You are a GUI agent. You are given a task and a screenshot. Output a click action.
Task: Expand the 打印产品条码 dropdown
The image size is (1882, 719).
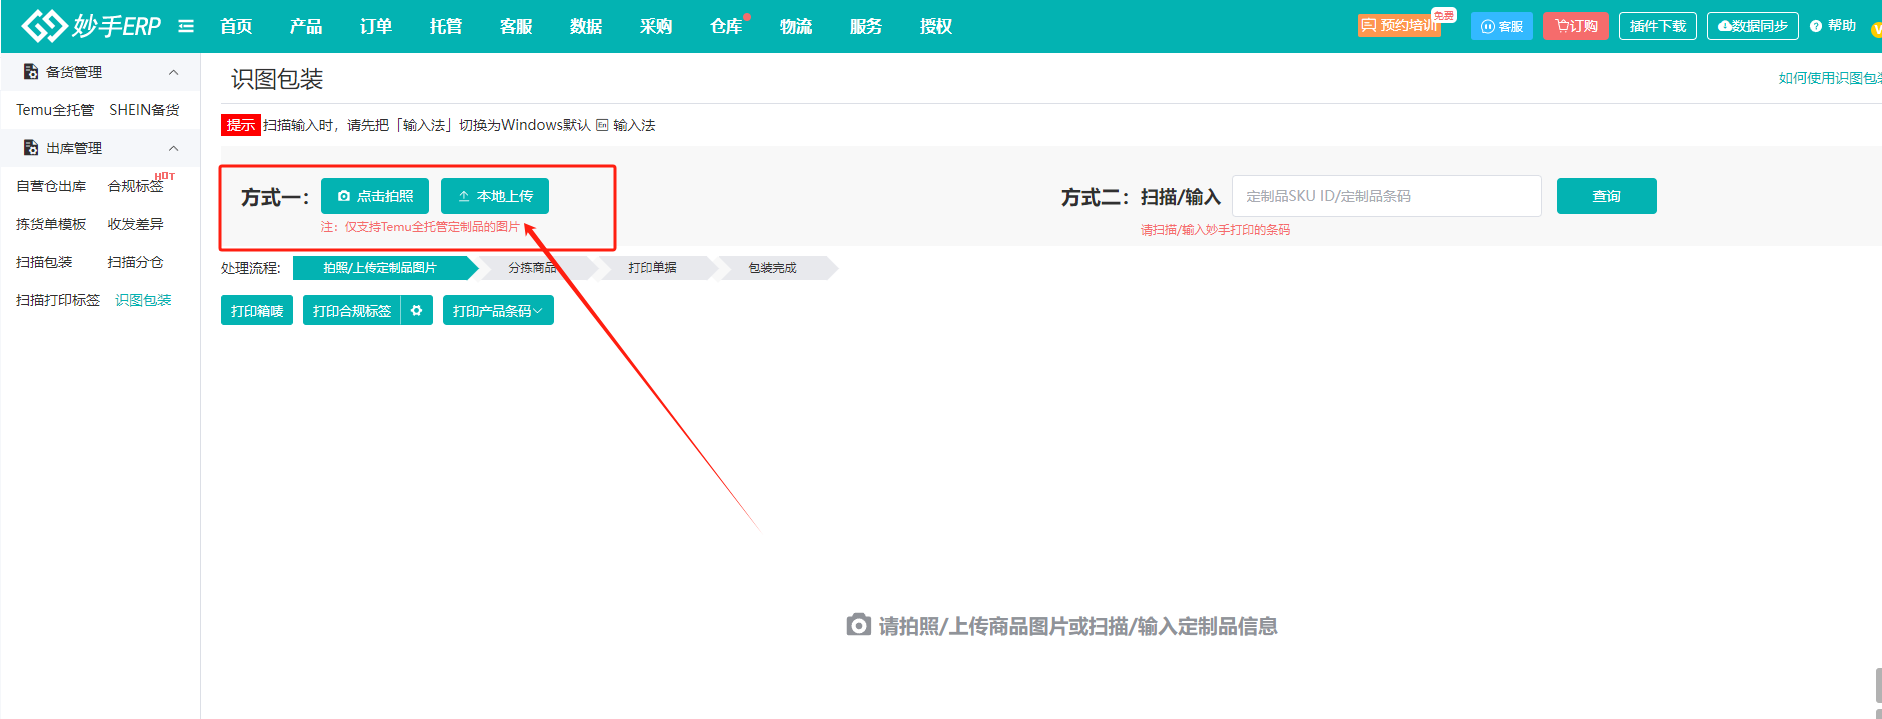pos(498,311)
